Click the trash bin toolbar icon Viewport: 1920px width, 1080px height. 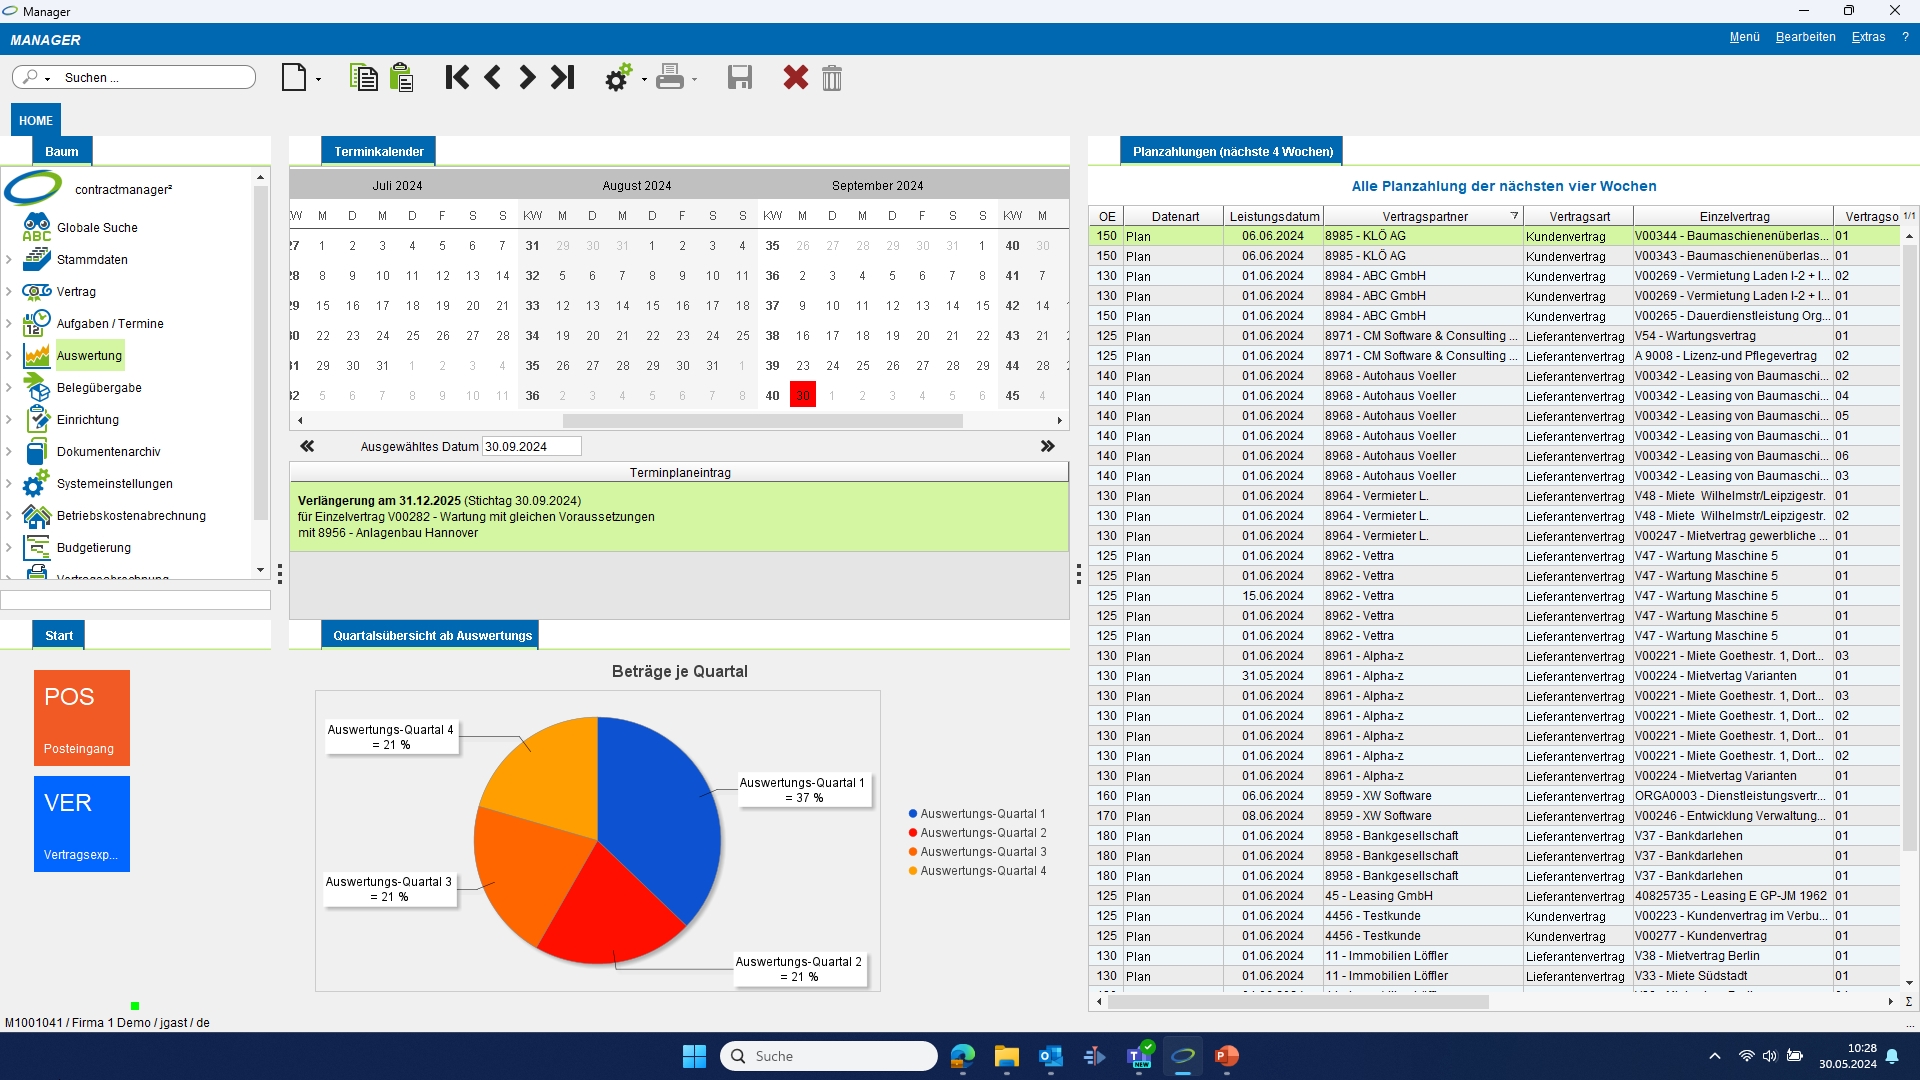tap(831, 77)
